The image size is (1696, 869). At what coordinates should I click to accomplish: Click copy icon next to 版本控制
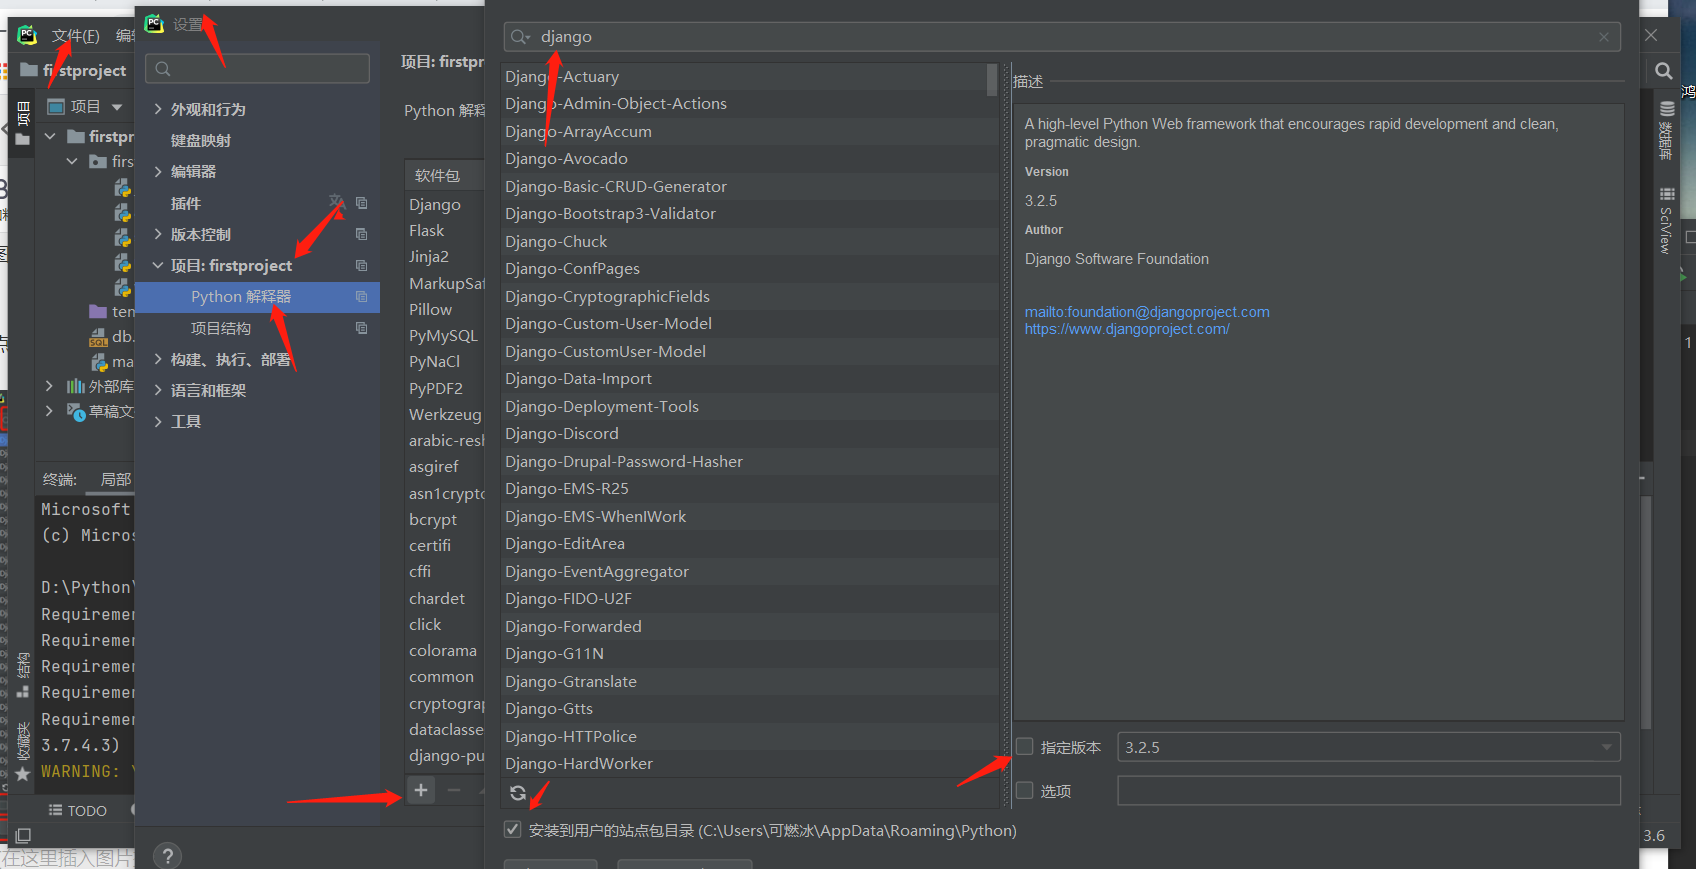(x=362, y=234)
